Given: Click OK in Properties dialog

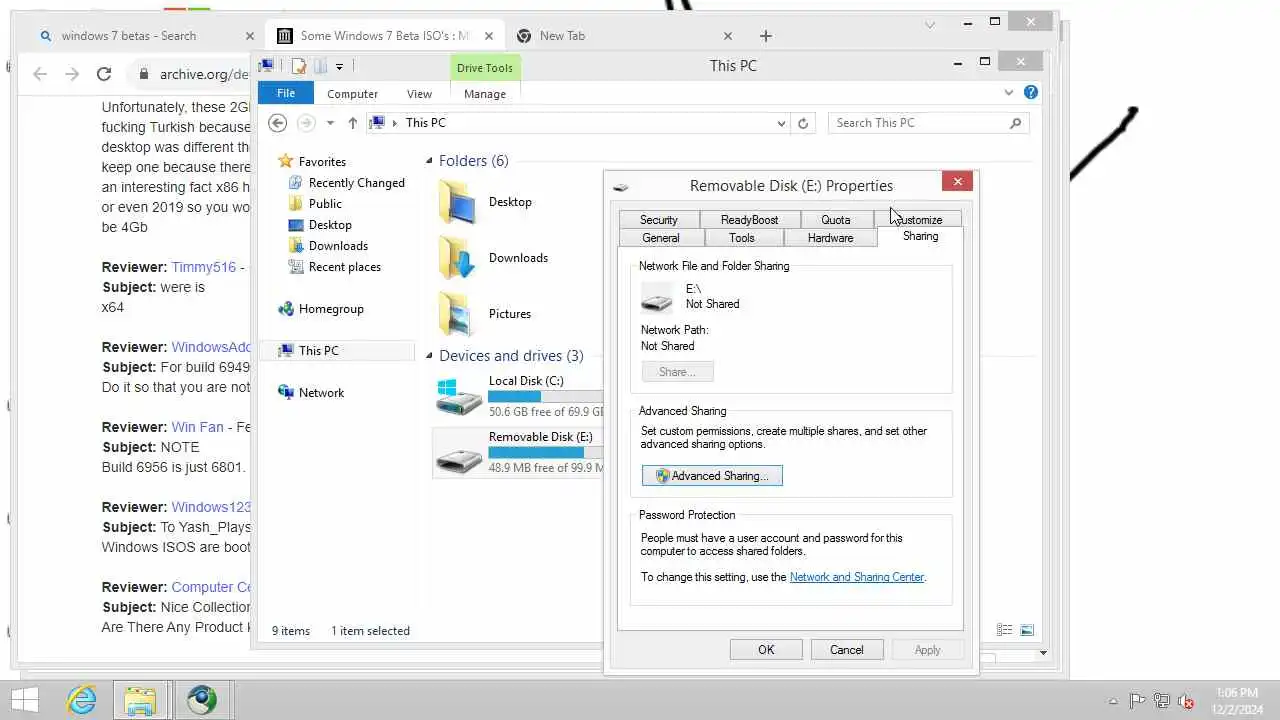Looking at the screenshot, I should pos(766,650).
